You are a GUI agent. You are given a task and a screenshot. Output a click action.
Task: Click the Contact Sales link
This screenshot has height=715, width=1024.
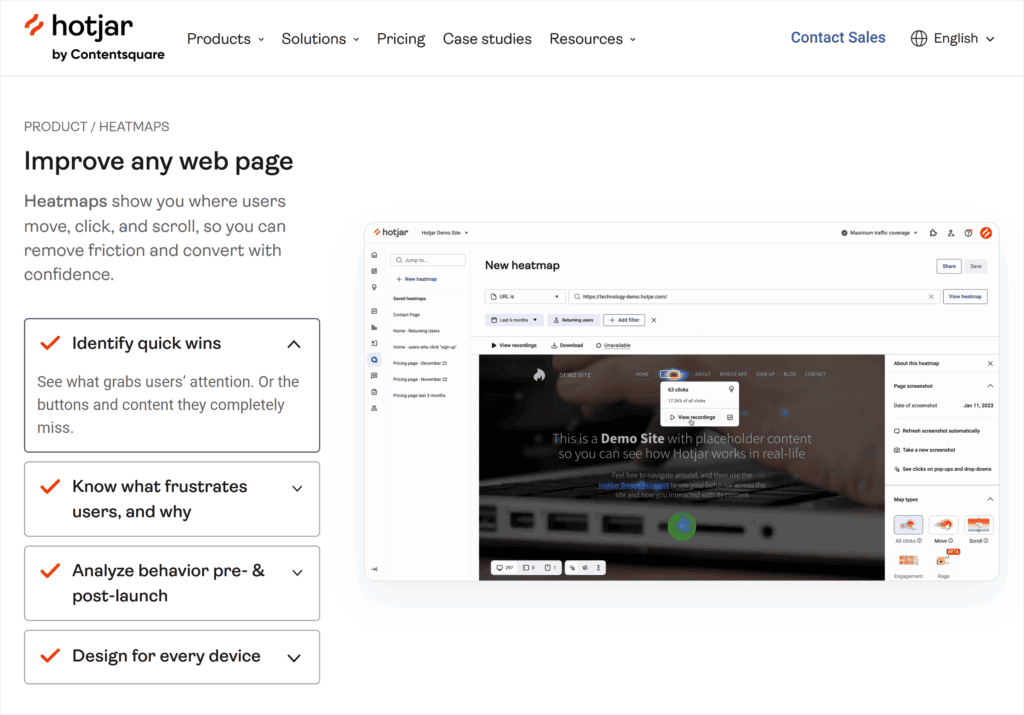[837, 38]
